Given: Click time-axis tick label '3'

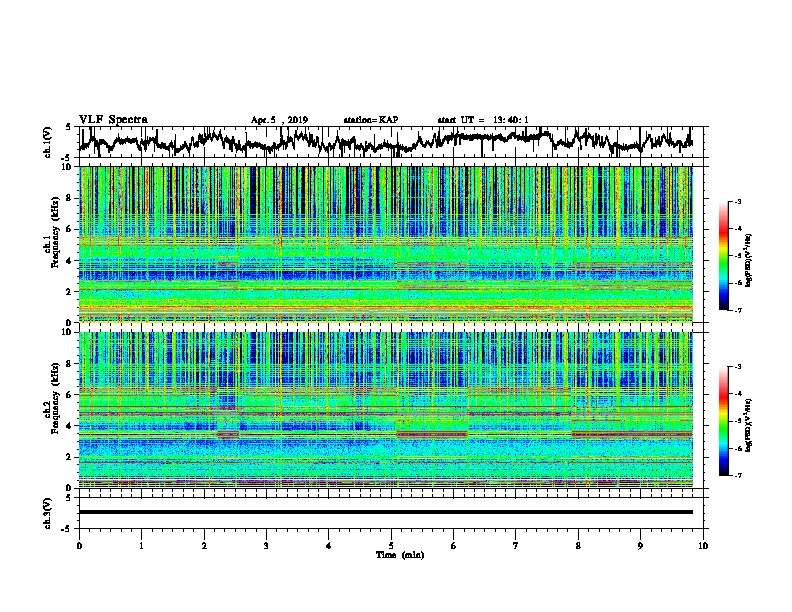Looking at the screenshot, I should coord(266,546).
